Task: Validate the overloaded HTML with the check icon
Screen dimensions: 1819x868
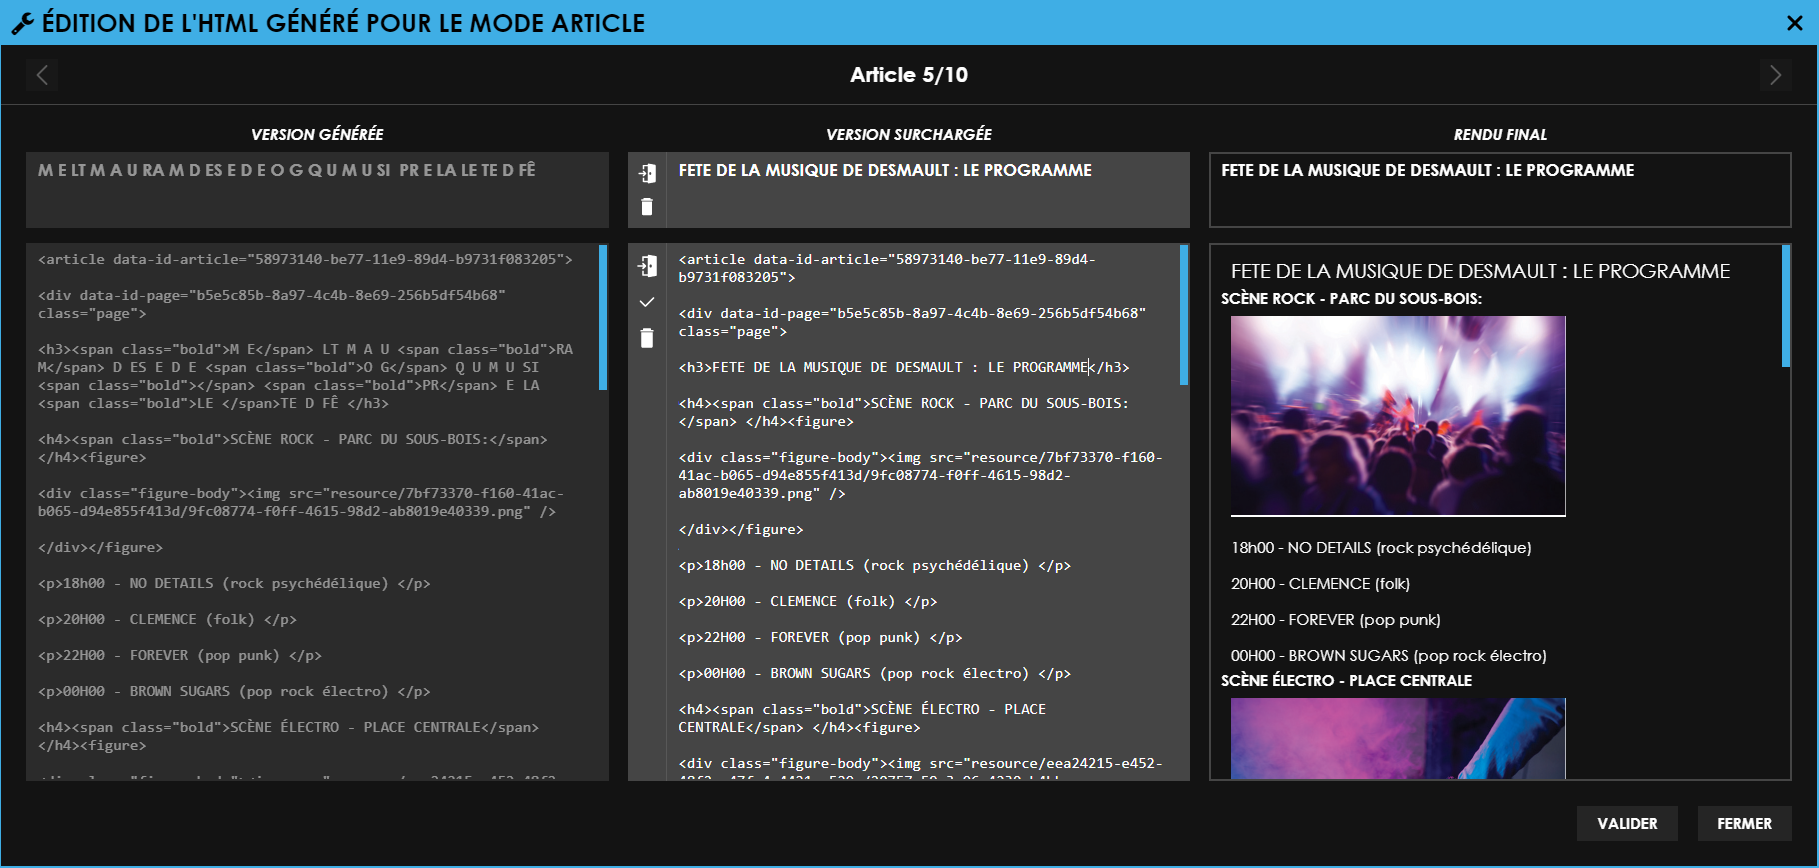Action: (647, 302)
